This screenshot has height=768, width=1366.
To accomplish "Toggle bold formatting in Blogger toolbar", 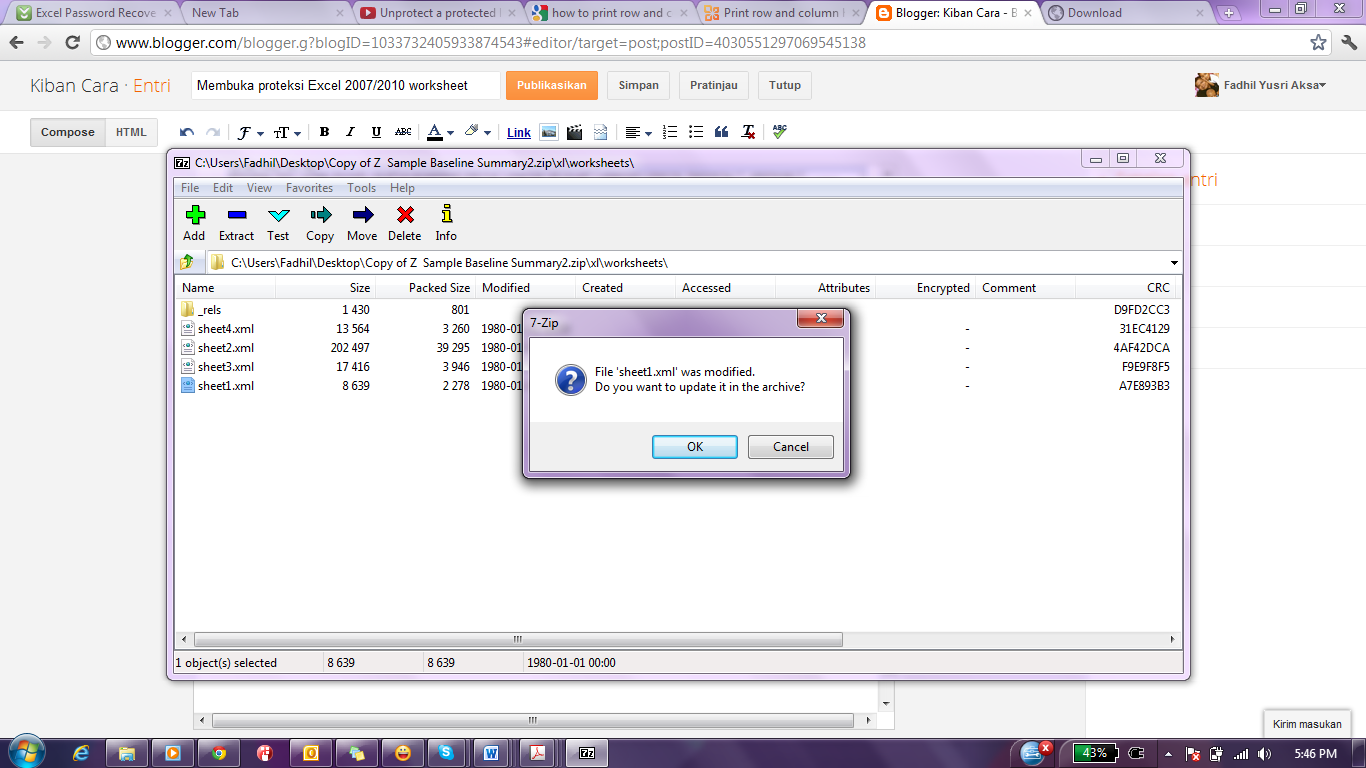I will coord(324,132).
